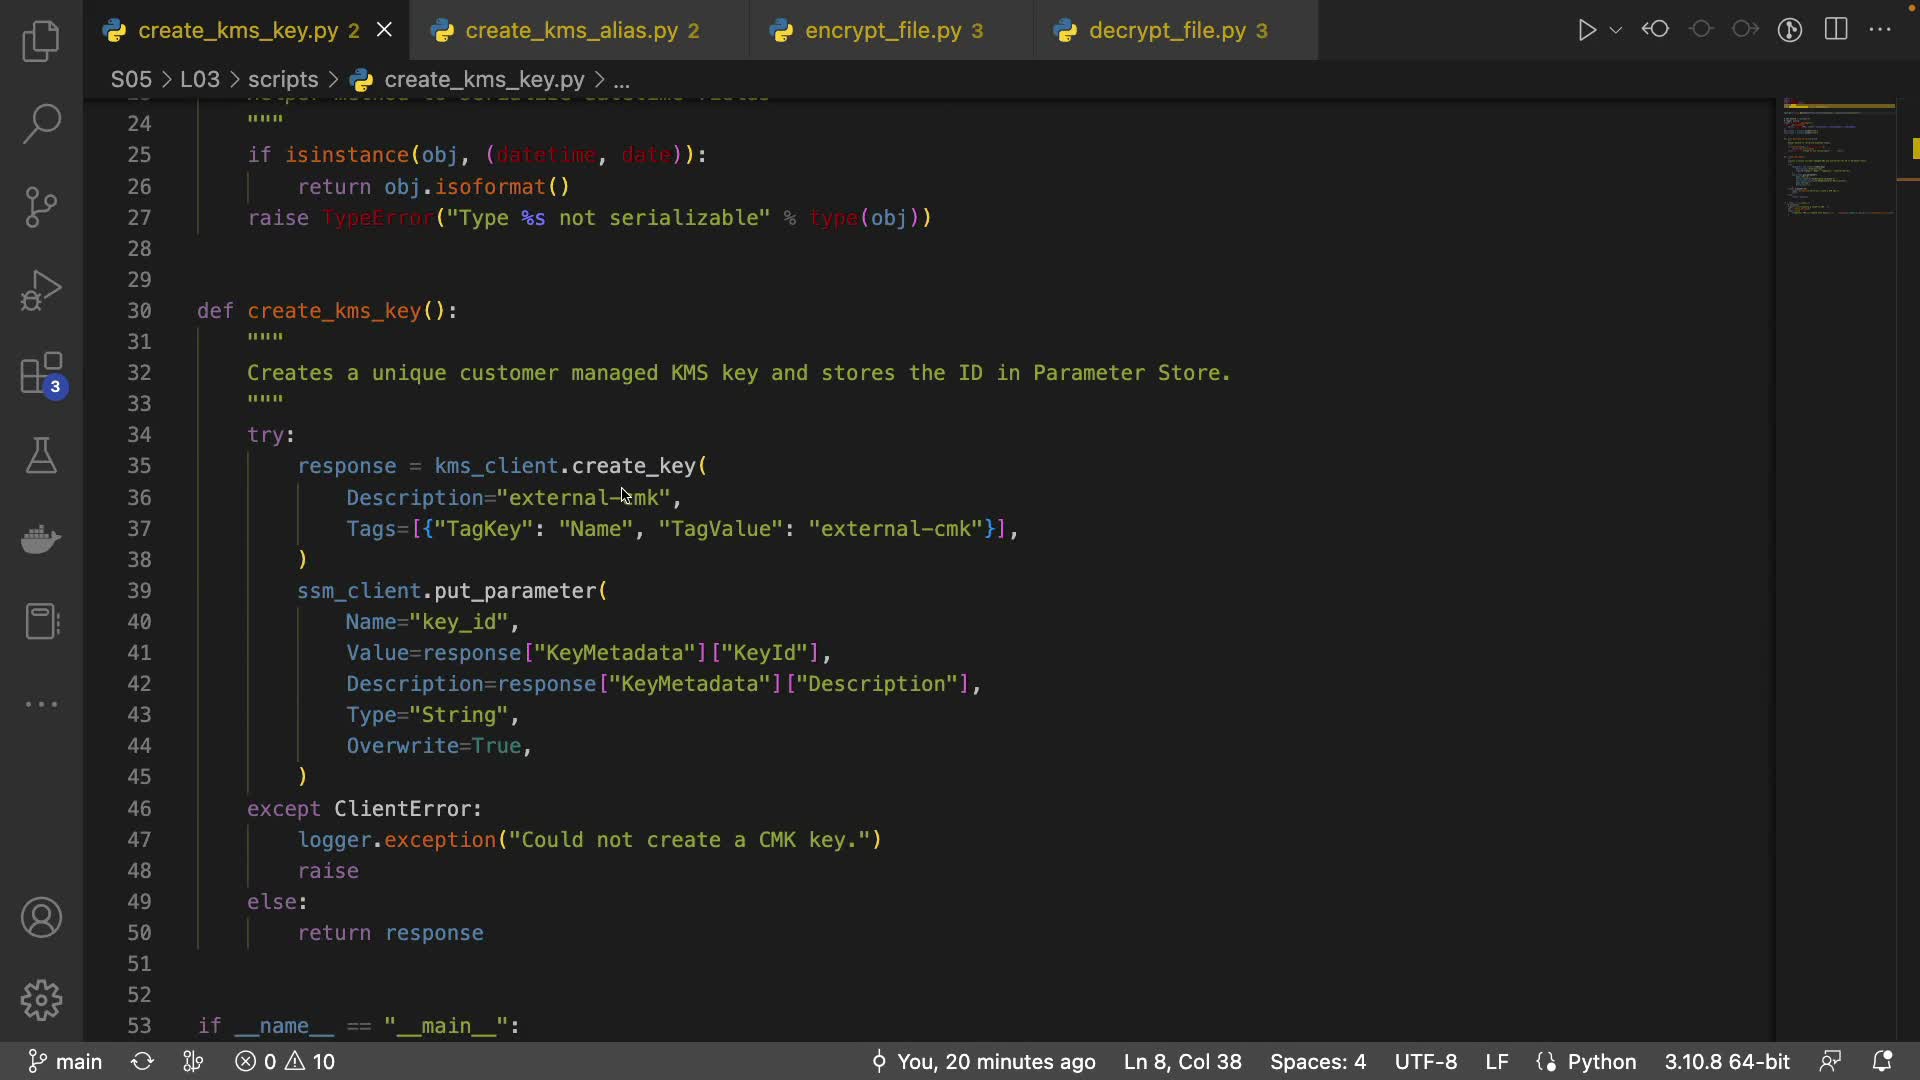
Task: Open the Source Control view
Action: point(41,207)
